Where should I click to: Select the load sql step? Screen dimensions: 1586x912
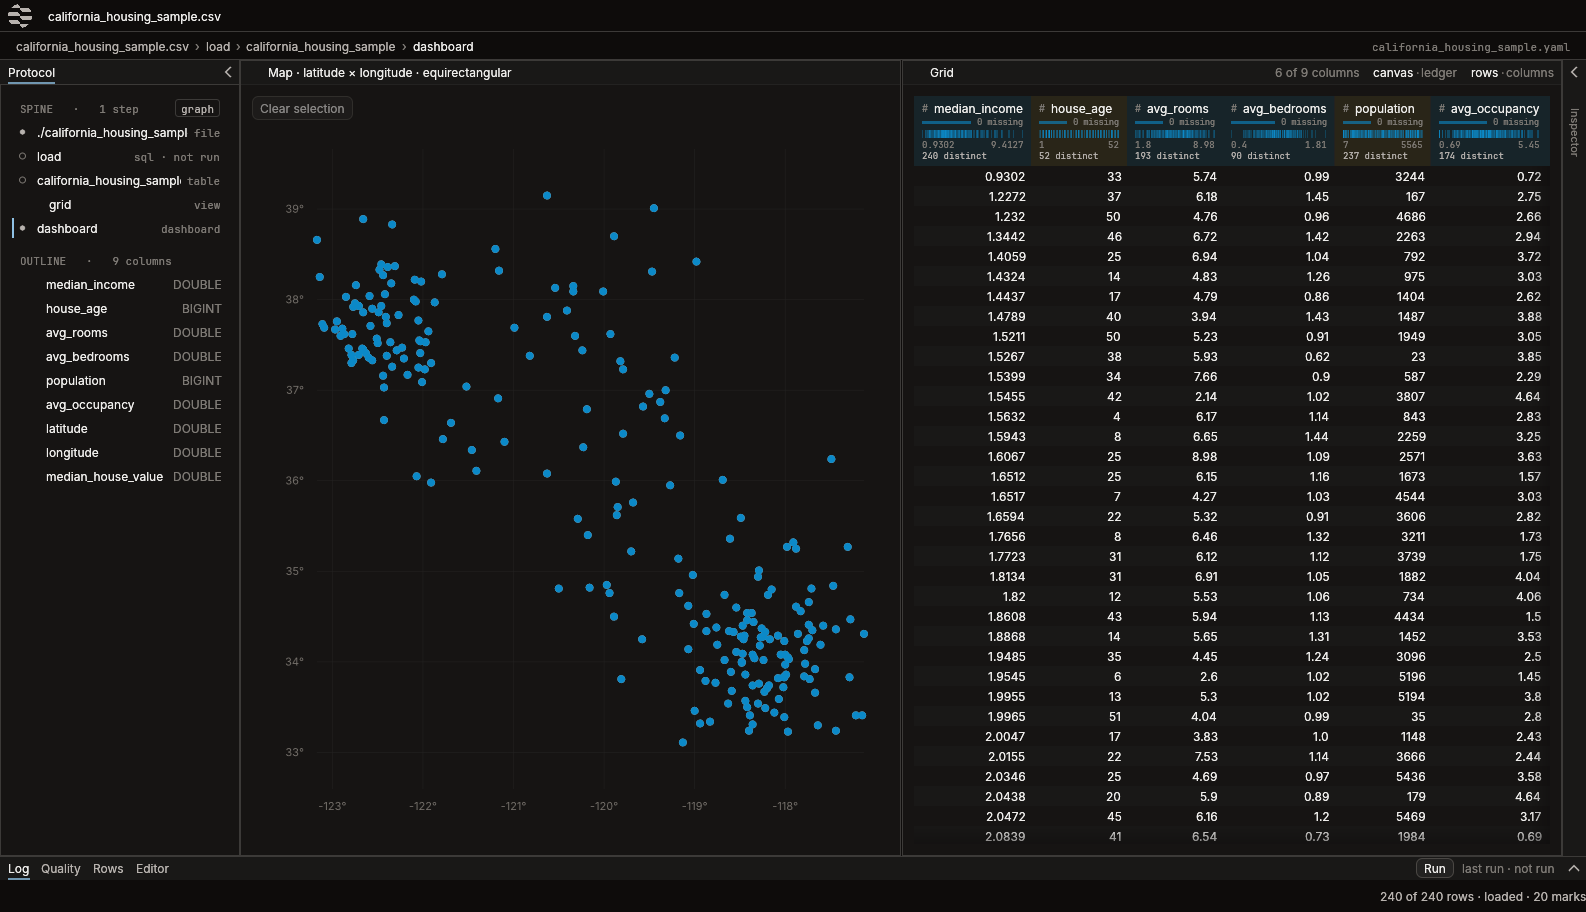pyautogui.click(x=120, y=157)
